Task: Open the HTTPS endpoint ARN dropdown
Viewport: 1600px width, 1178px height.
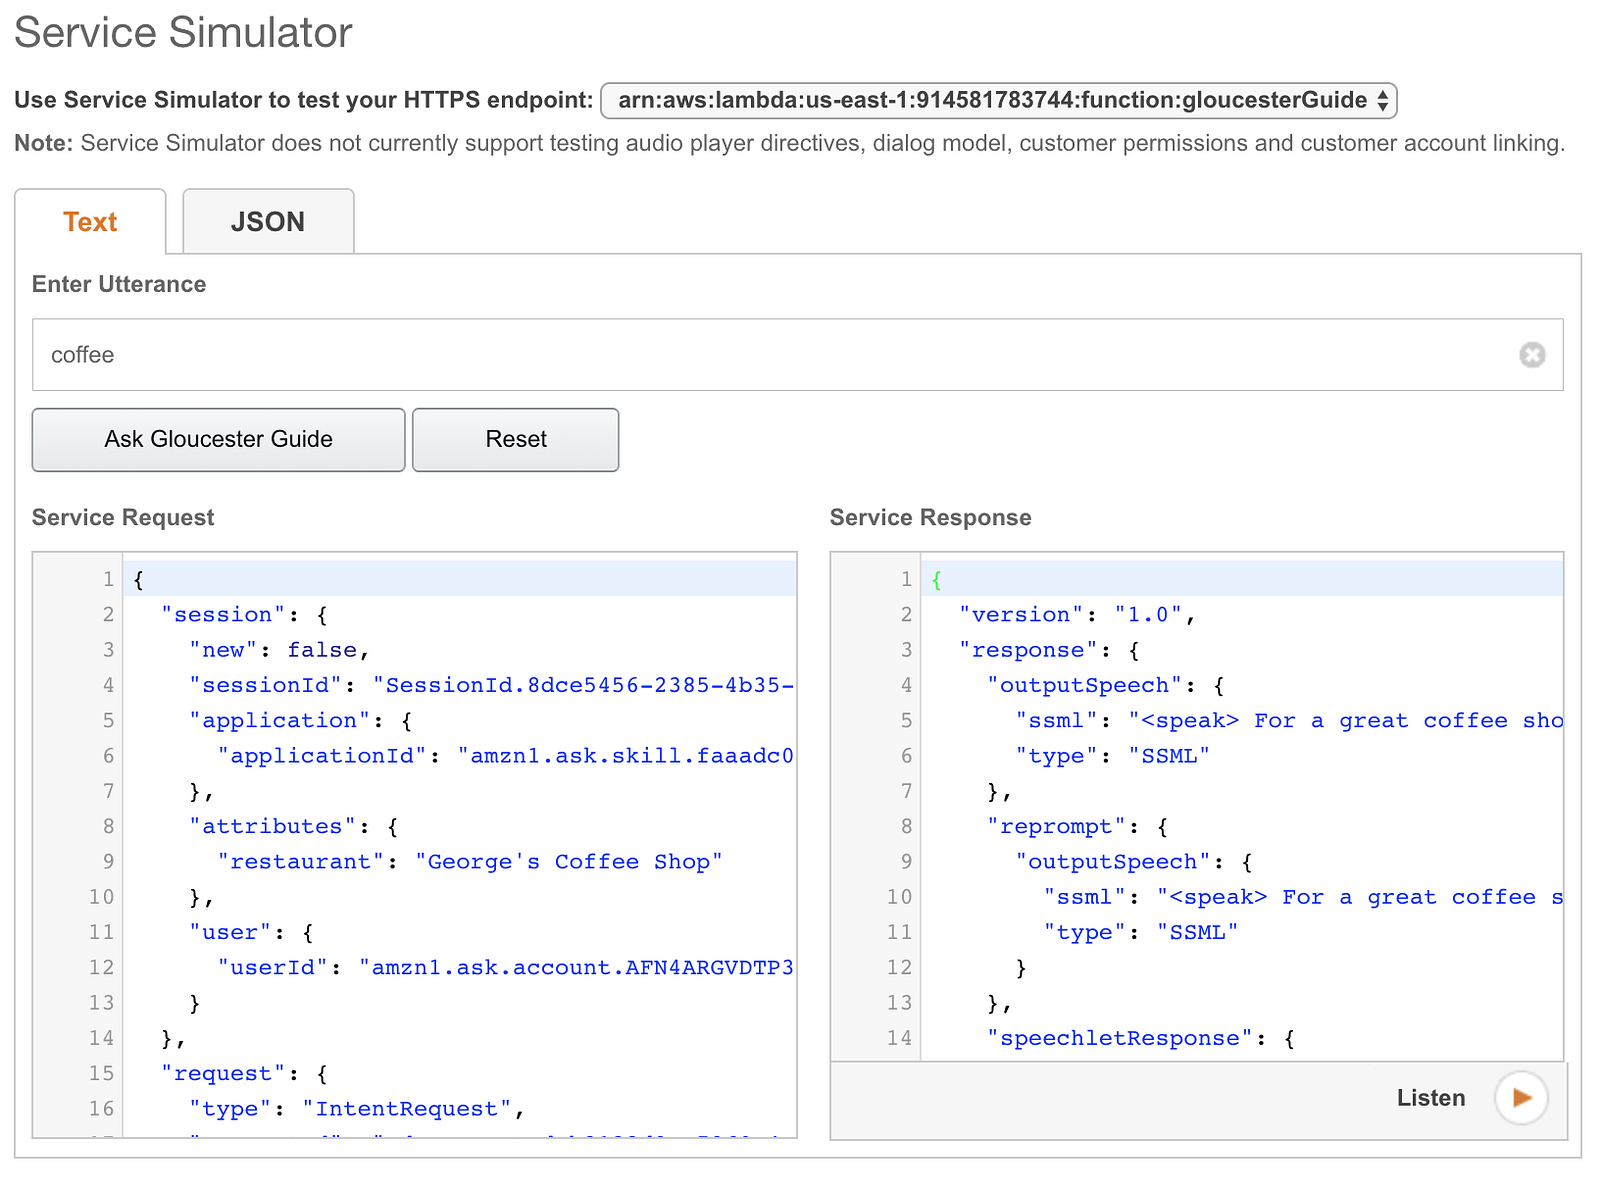Action: (x=998, y=100)
